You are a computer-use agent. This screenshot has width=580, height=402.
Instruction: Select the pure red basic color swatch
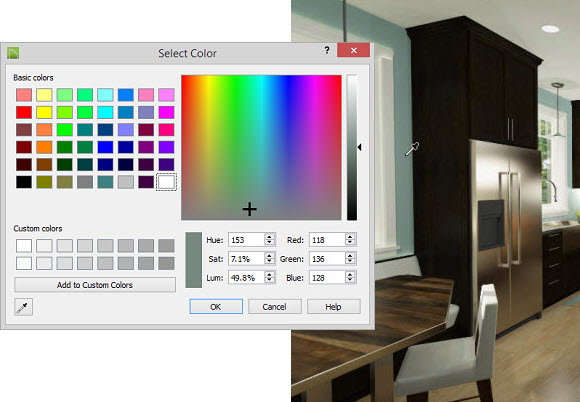(24, 112)
